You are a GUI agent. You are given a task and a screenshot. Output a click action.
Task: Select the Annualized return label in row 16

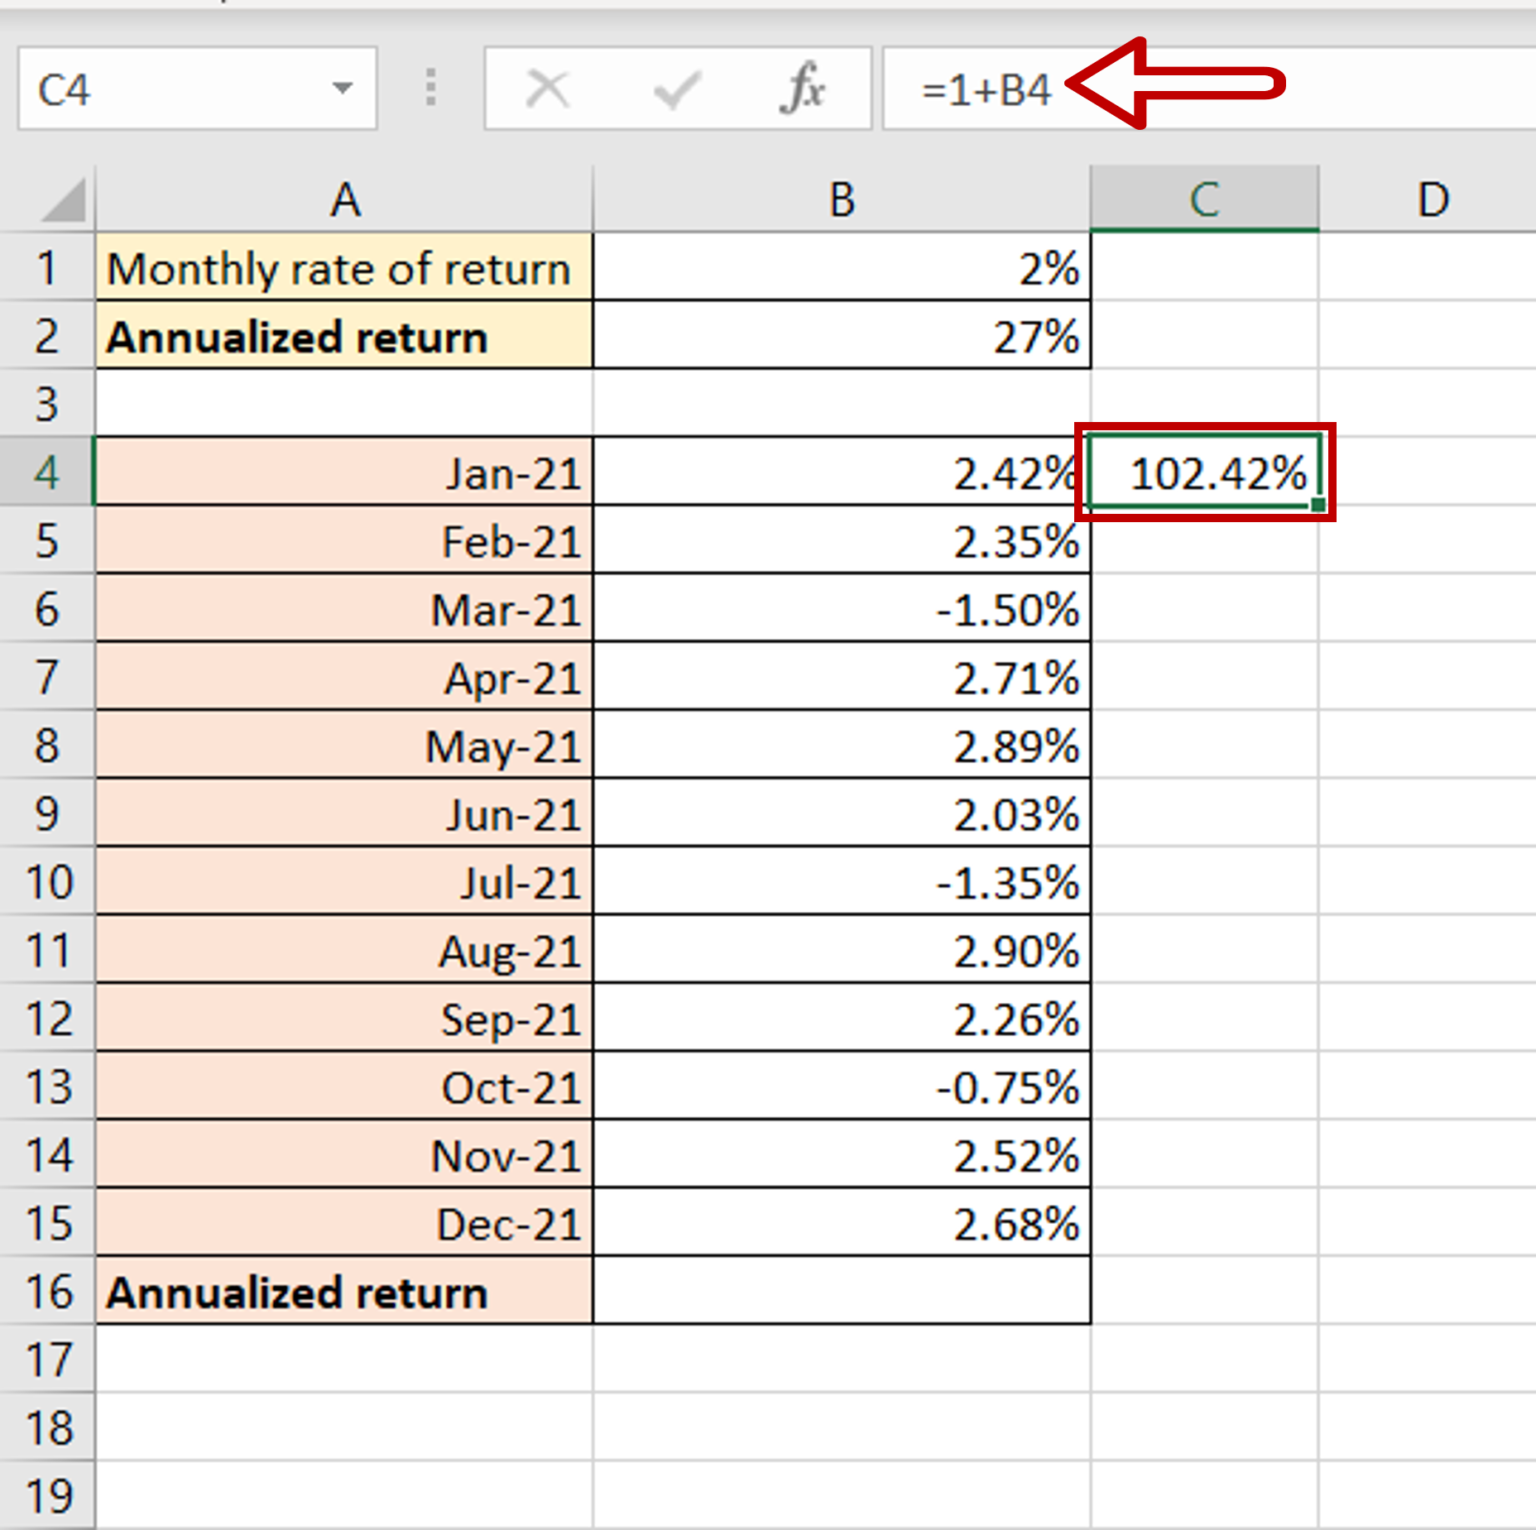(343, 1292)
